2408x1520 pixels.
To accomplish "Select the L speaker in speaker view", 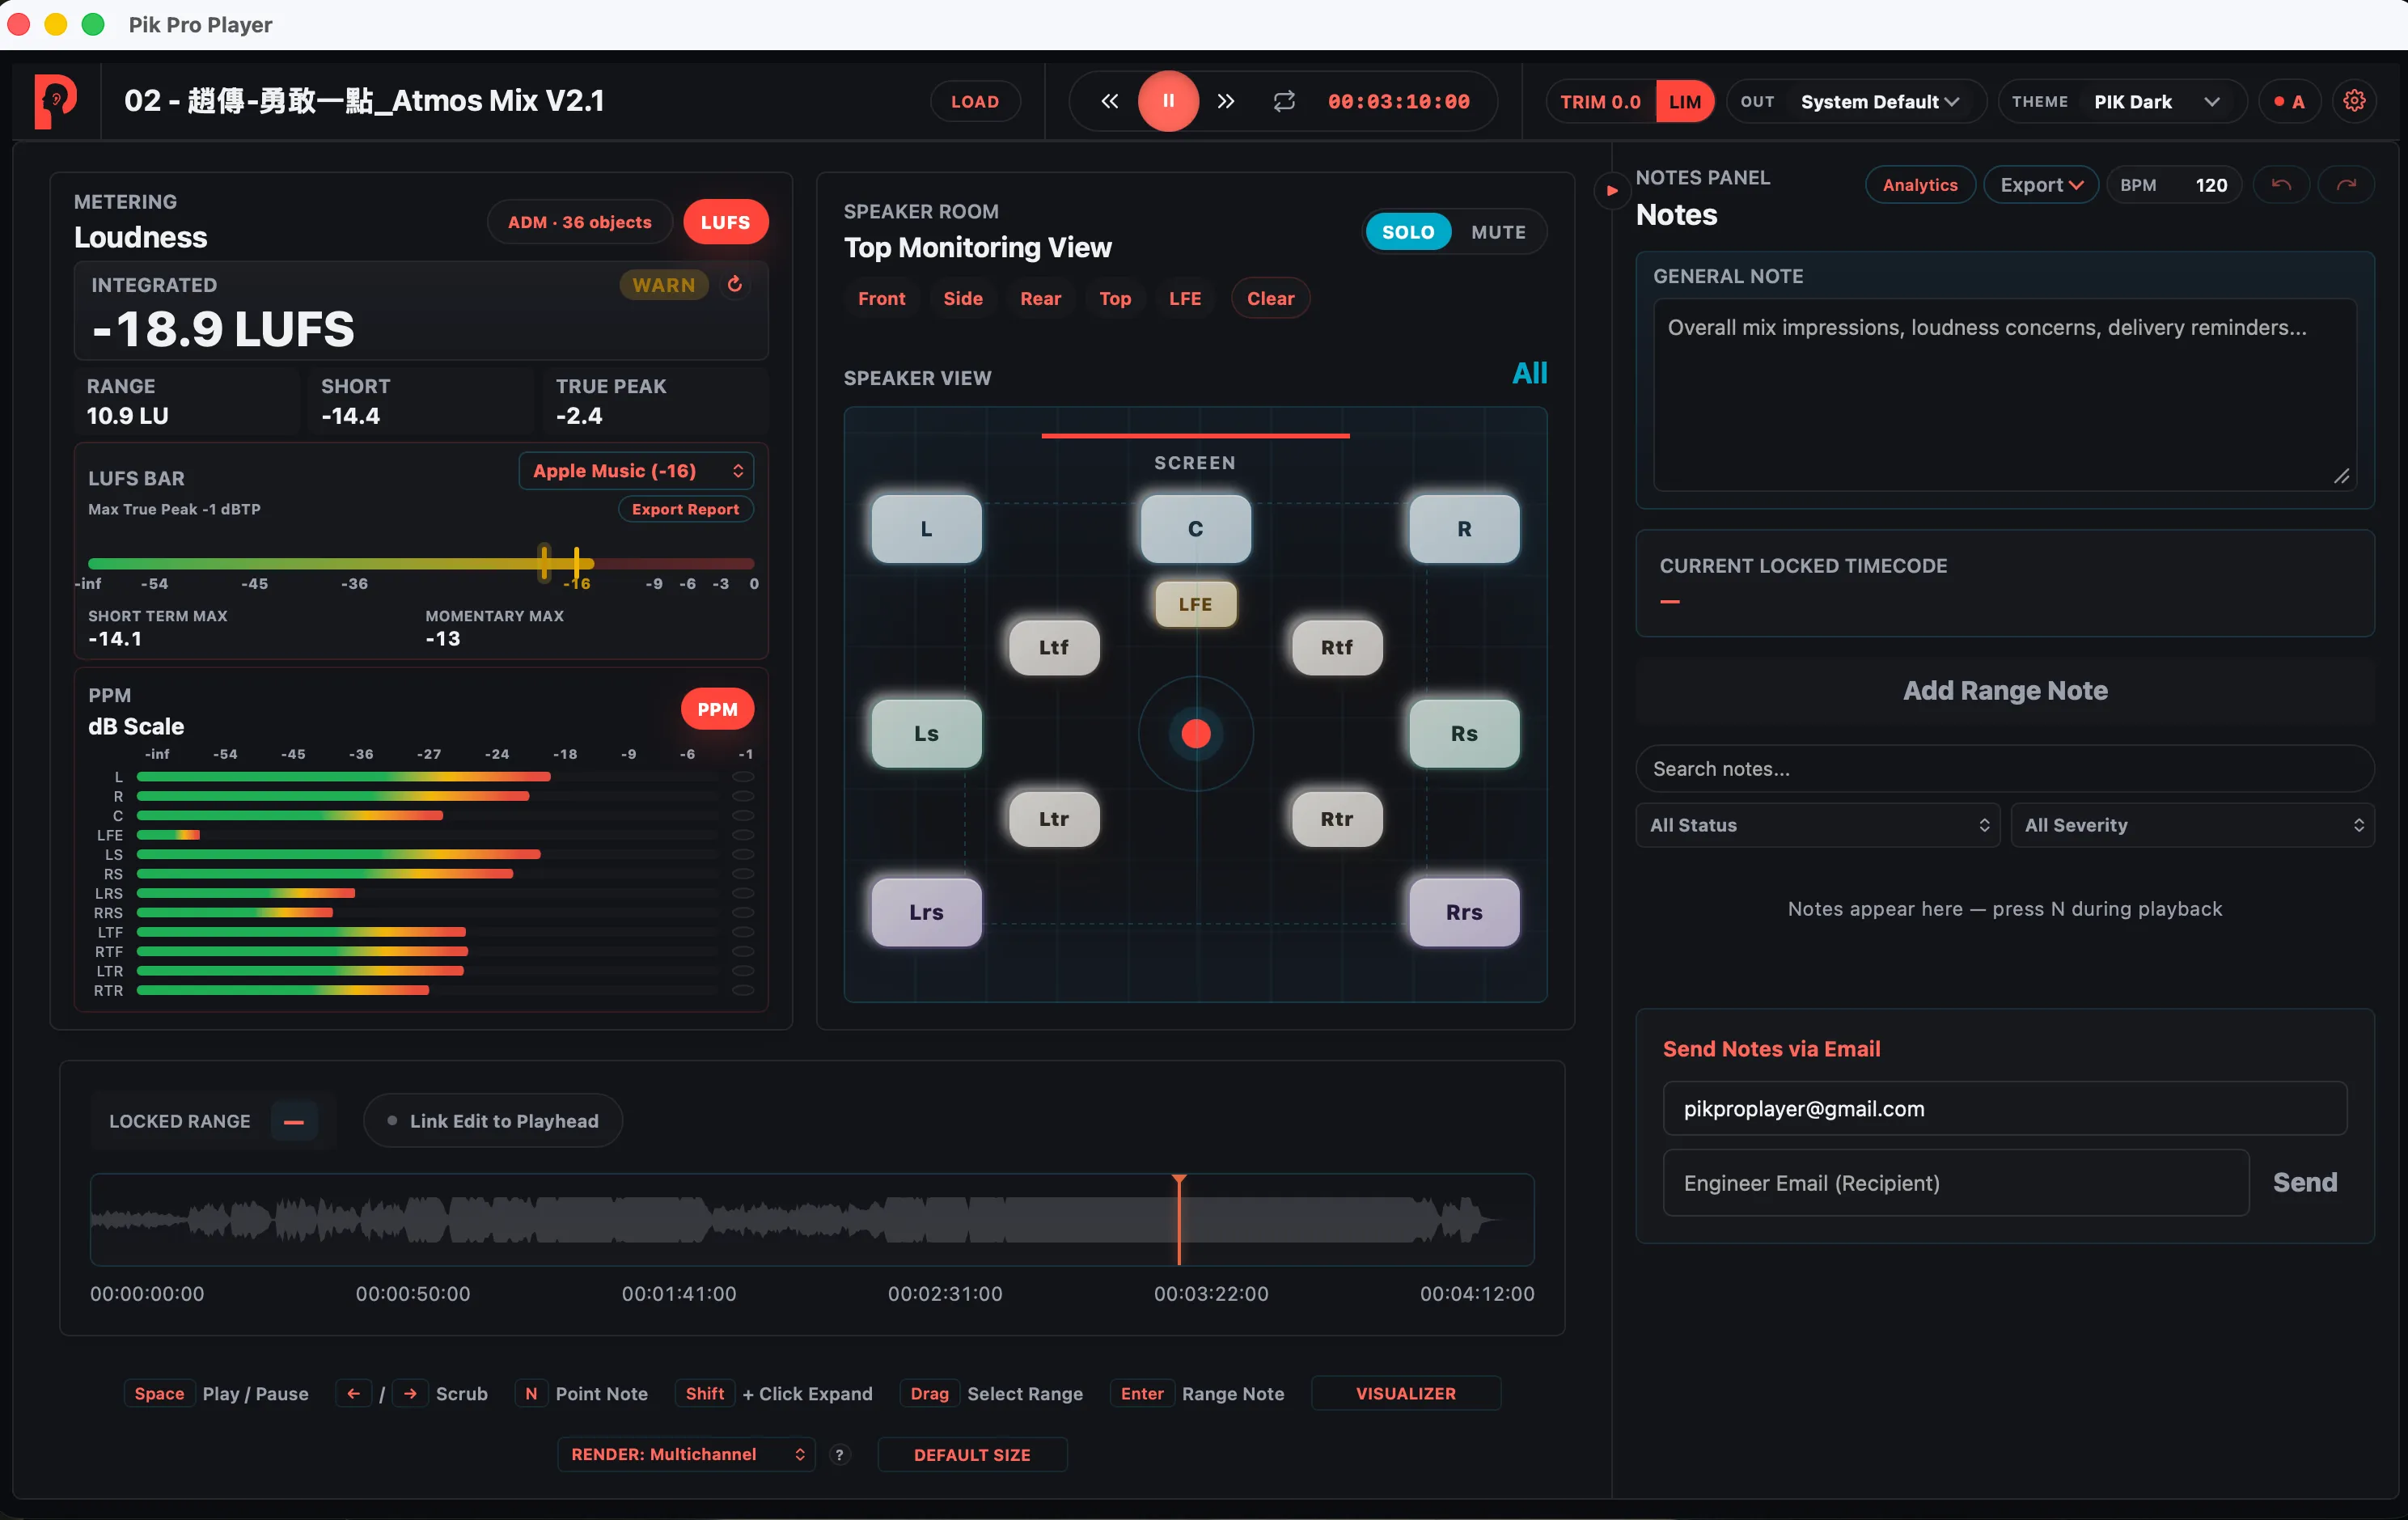I will (926, 528).
